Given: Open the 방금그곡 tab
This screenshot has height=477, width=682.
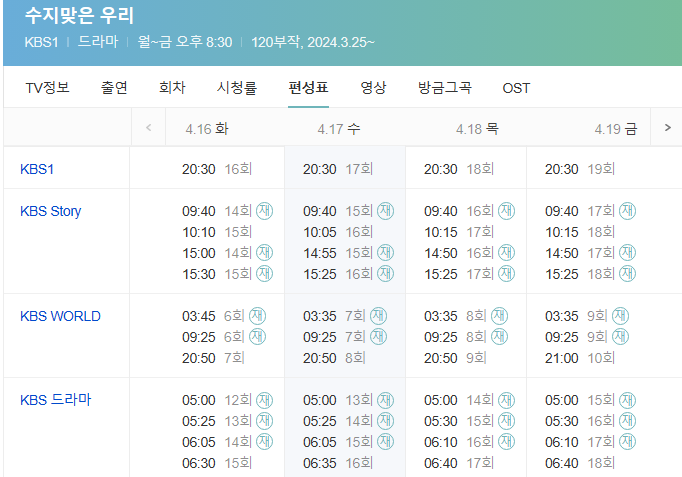Looking at the screenshot, I should tap(445, 88).
